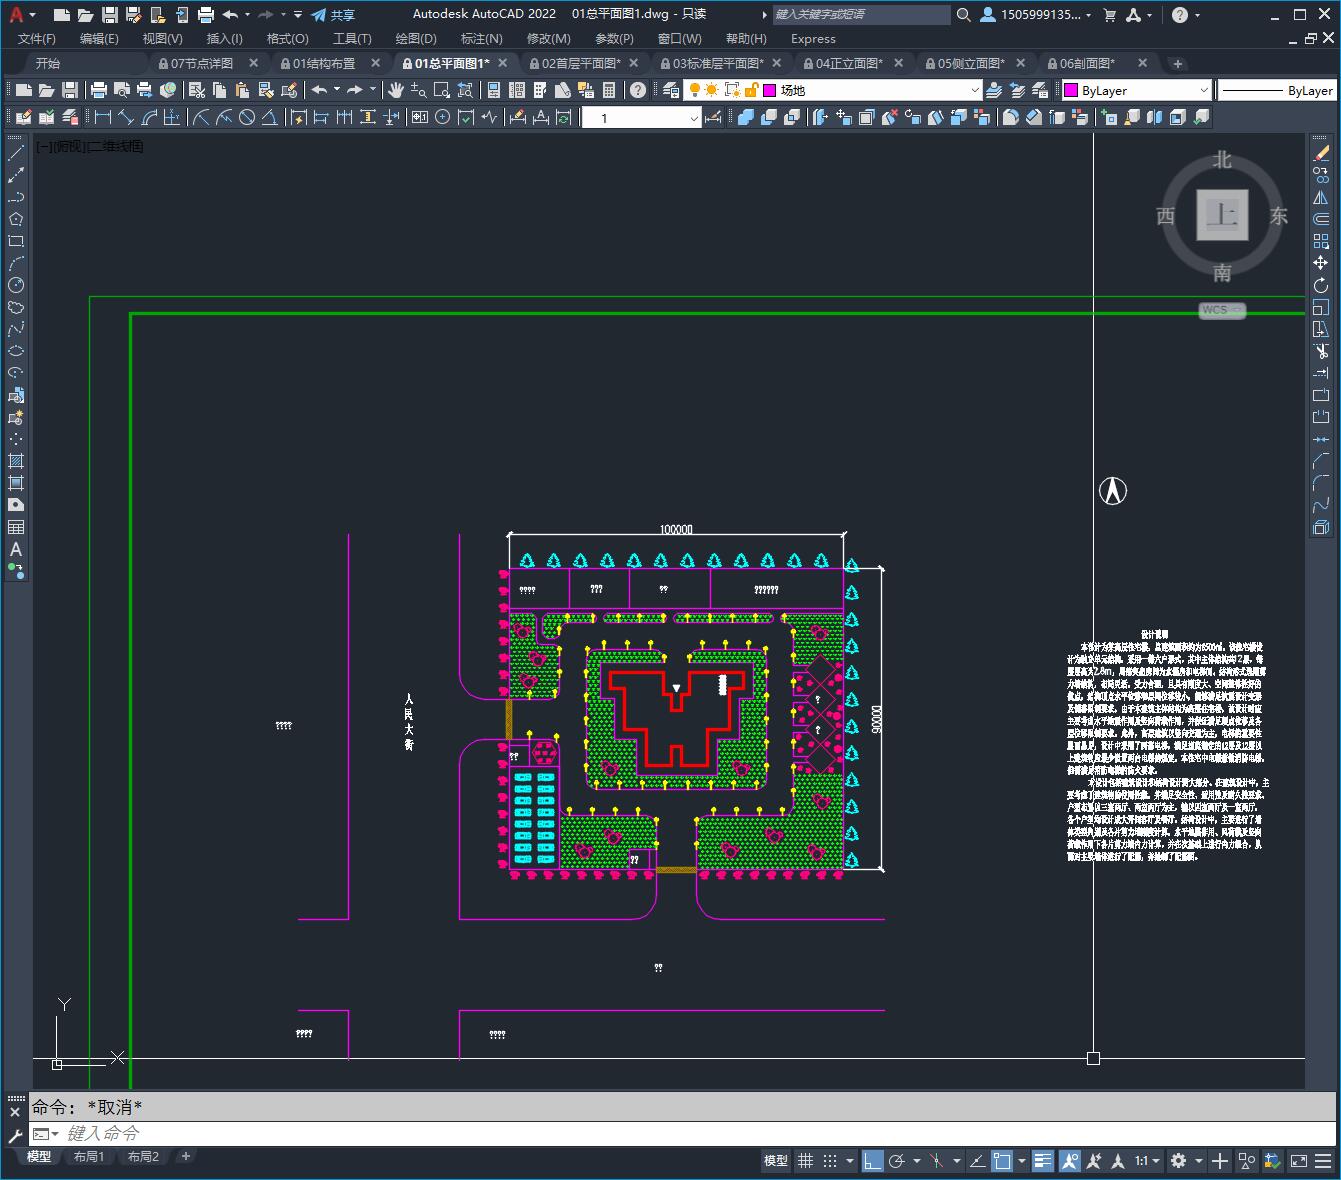Click the ByLayer linetype preview line
The image size is (1341, 1180).
click(1252, 90)
